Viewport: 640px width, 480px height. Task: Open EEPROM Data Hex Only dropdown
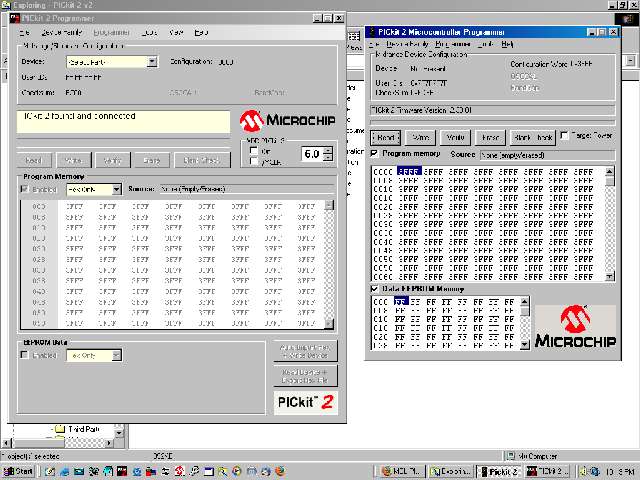click(116, 355)
